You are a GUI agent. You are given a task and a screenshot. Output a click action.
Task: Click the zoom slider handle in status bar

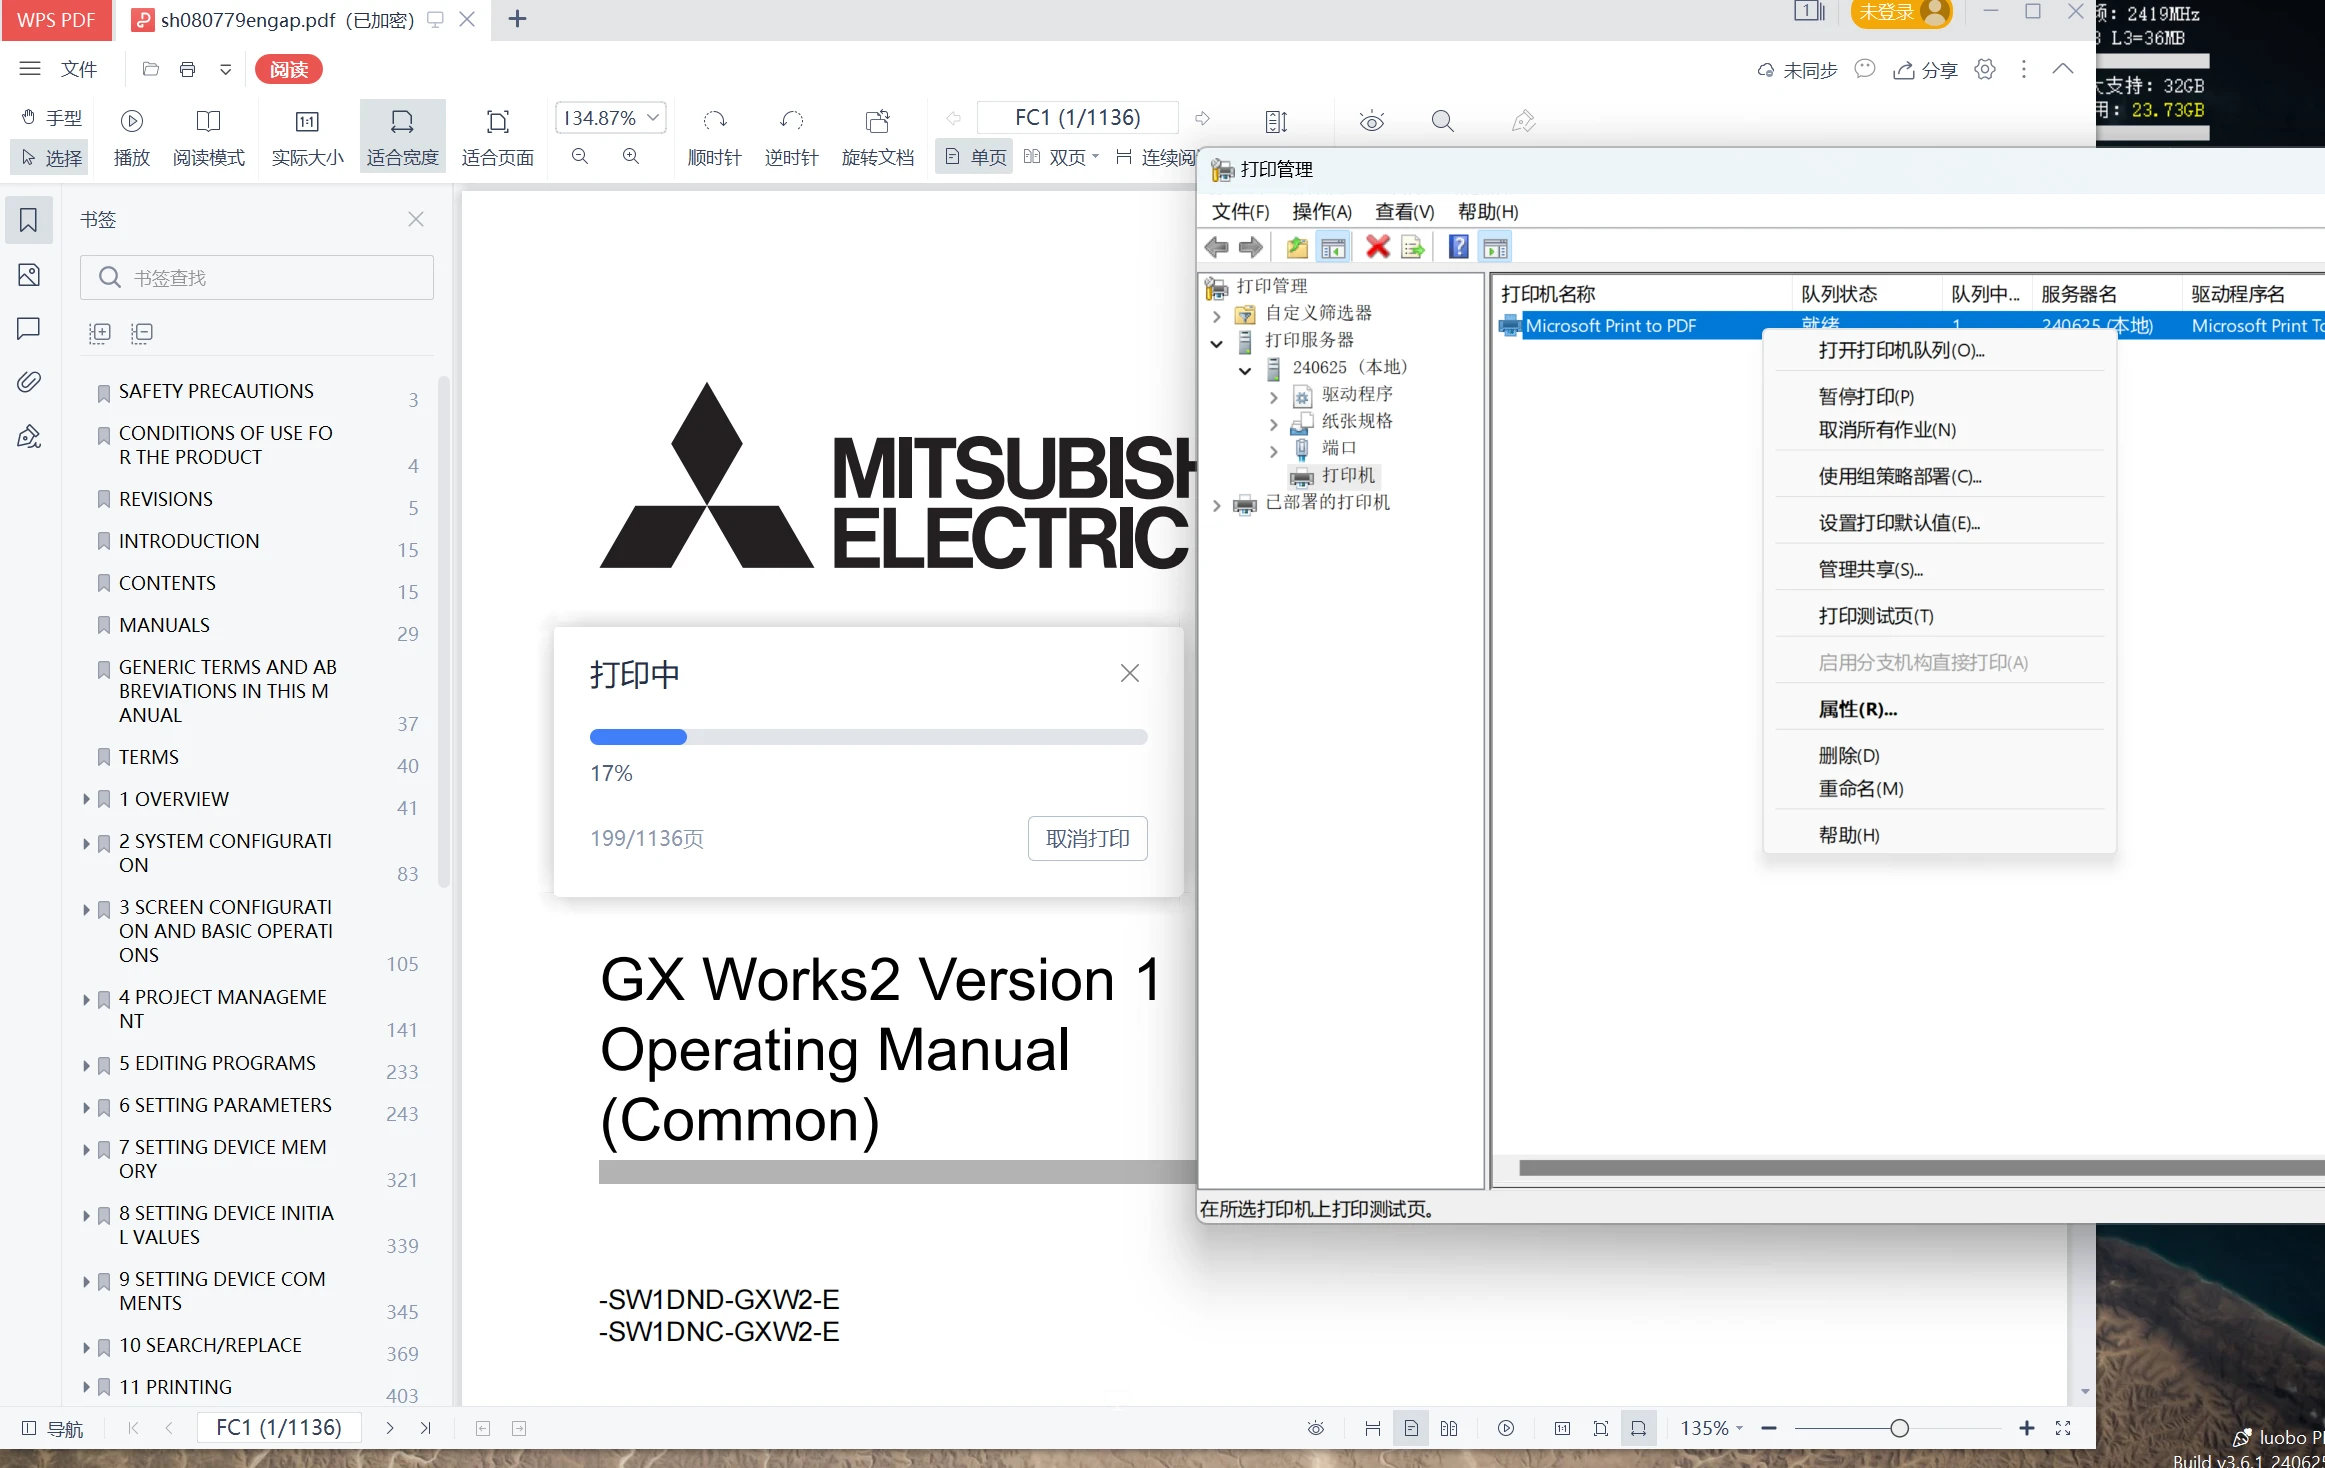click(x=1899, y=1428)
